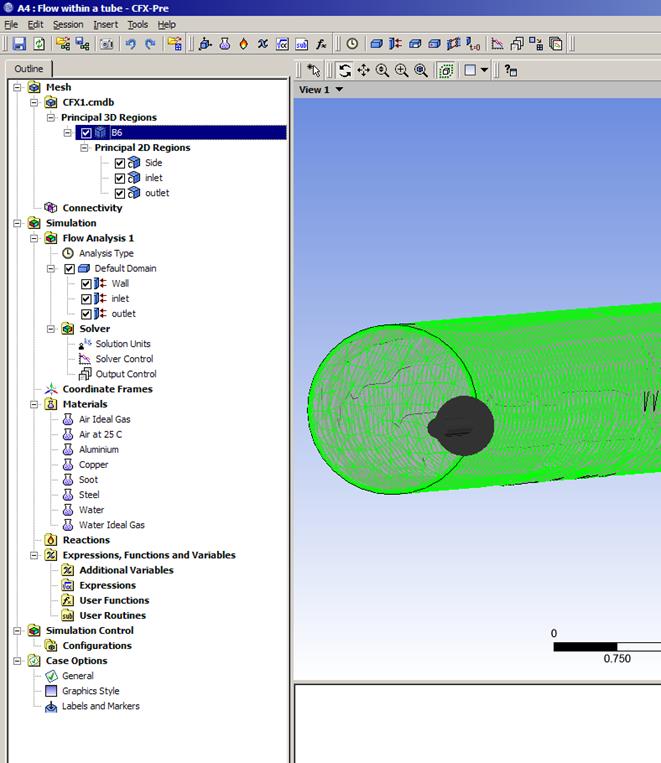Select Solver Control in the outline tree
The width and height of the screenshot is (661, 763).
(124, 359)
